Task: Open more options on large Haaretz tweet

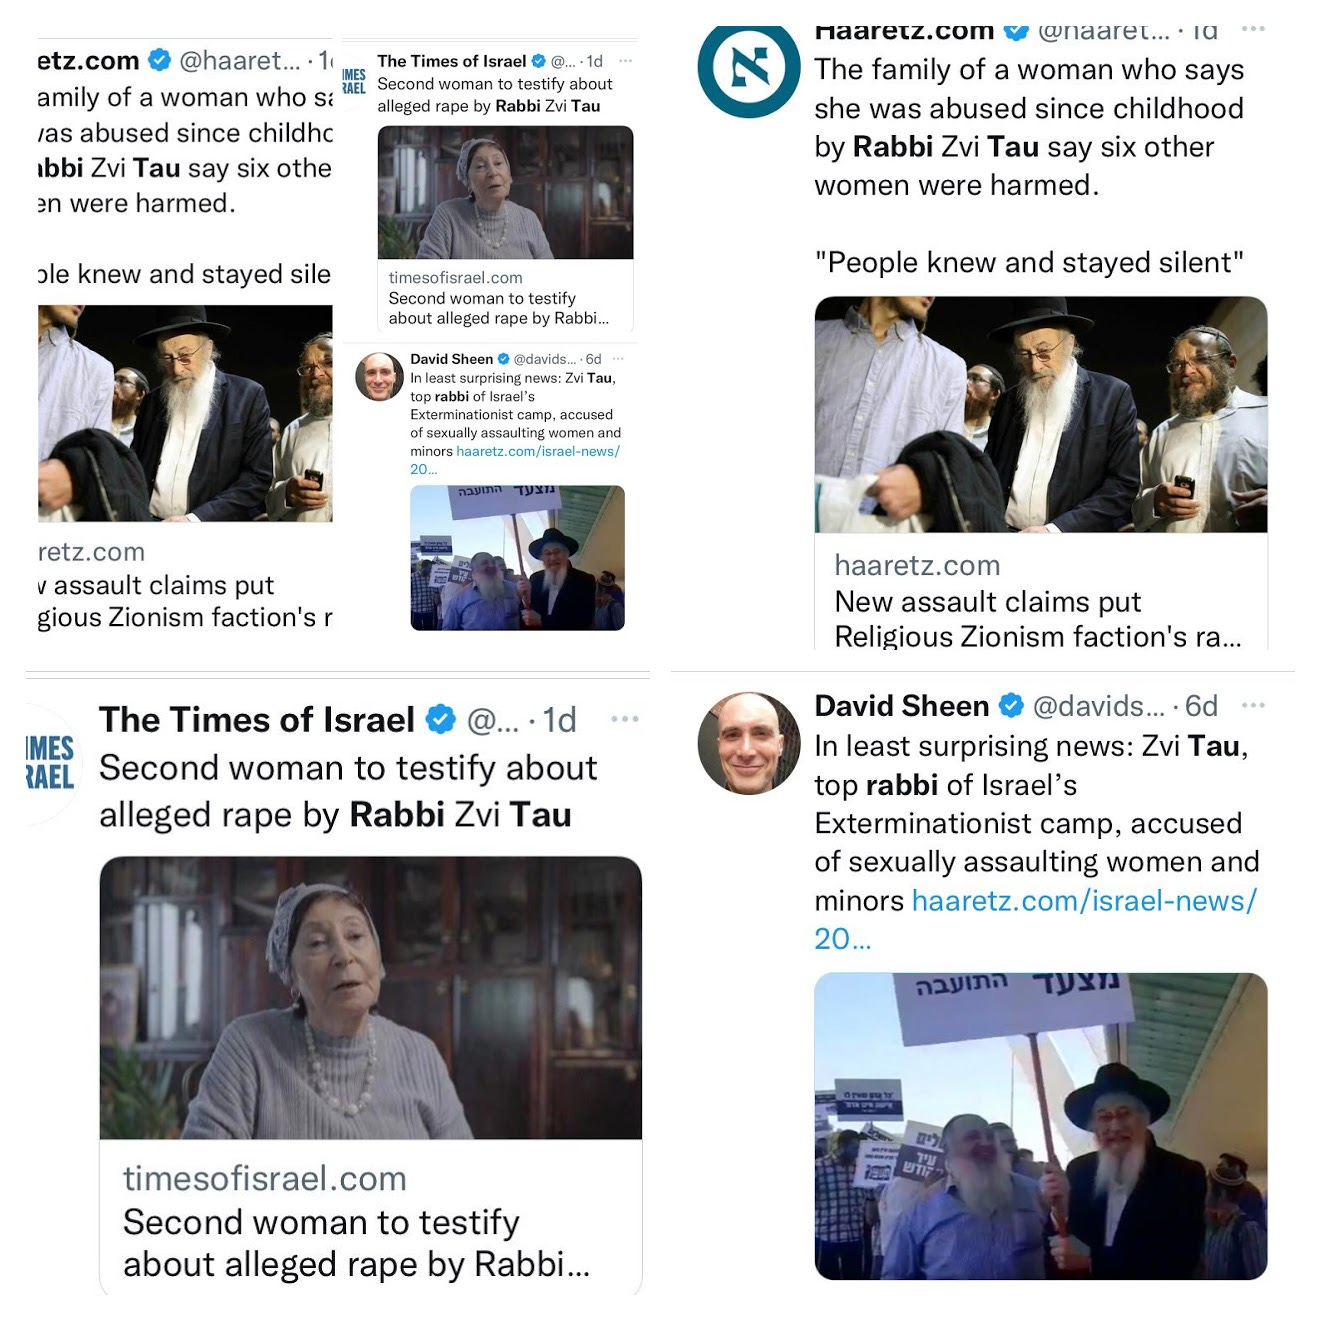Action: (x=1253, y=29)
